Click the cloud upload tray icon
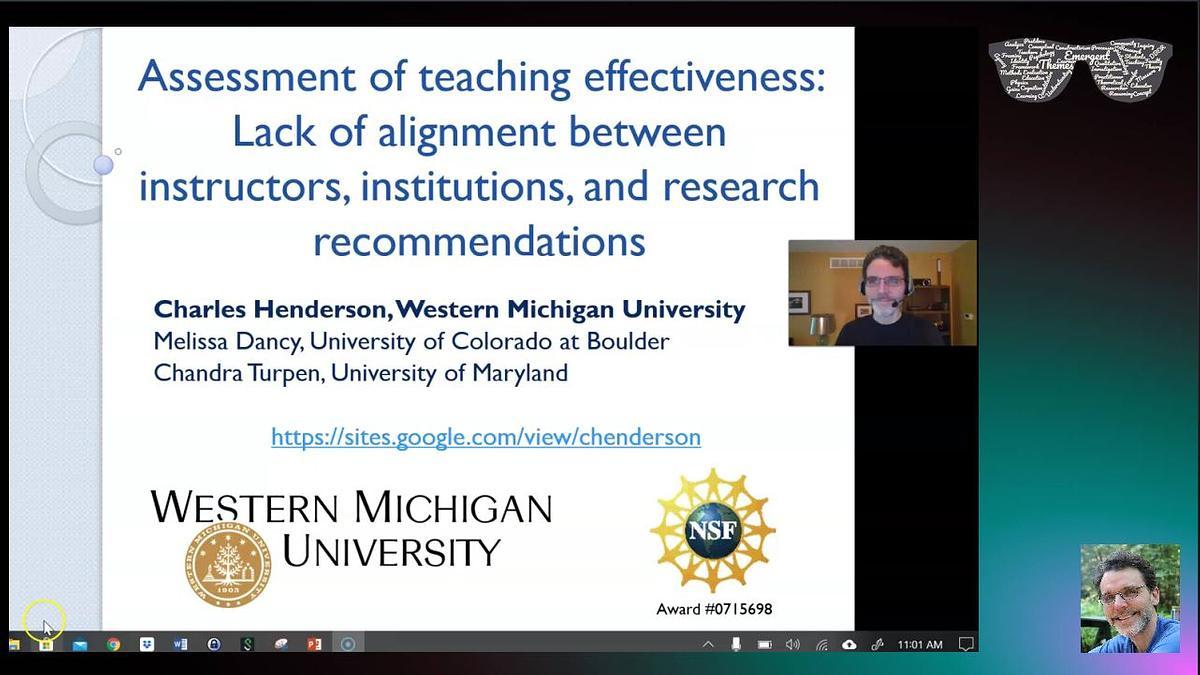The height and width of the screenshot is (675, 1200). coord(849,645)
